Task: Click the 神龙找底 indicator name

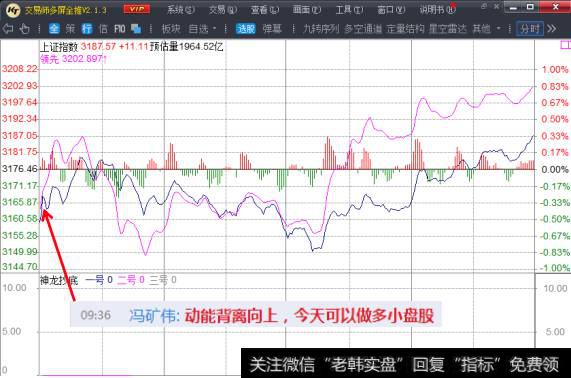Action: 59,280
